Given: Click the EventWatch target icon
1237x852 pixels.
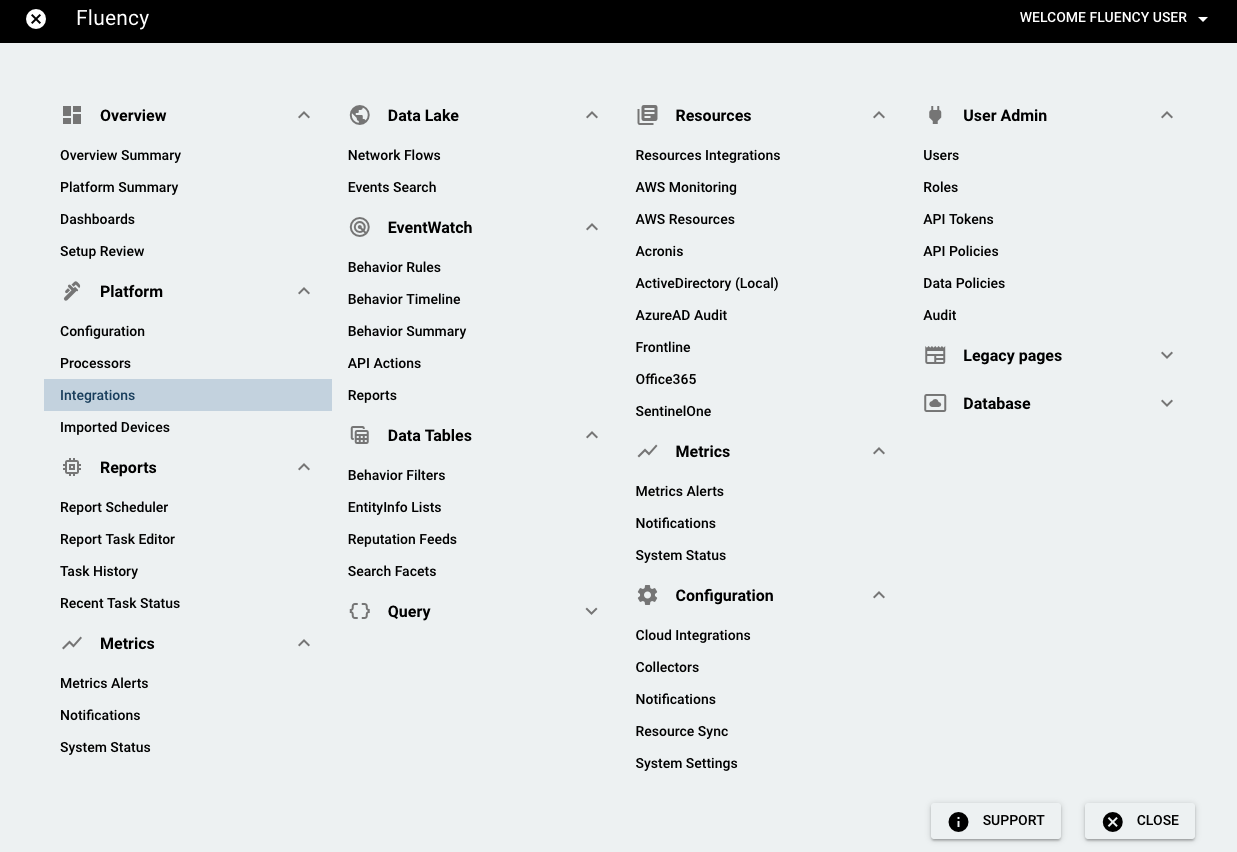Looking at the screenshot, I should click(360, 227).
